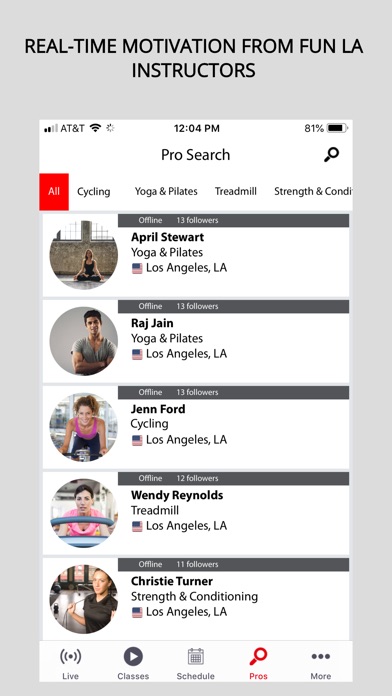Tap the Wi-Fi status icon
This screenshot has width=392, height=696.
(95, 128)
